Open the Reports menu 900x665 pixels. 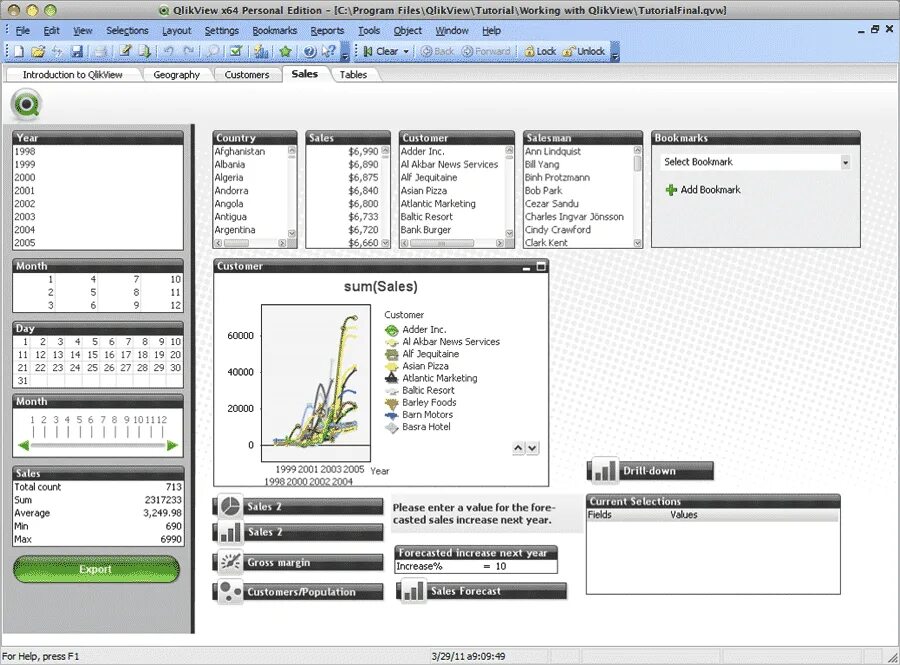point(327,30)
